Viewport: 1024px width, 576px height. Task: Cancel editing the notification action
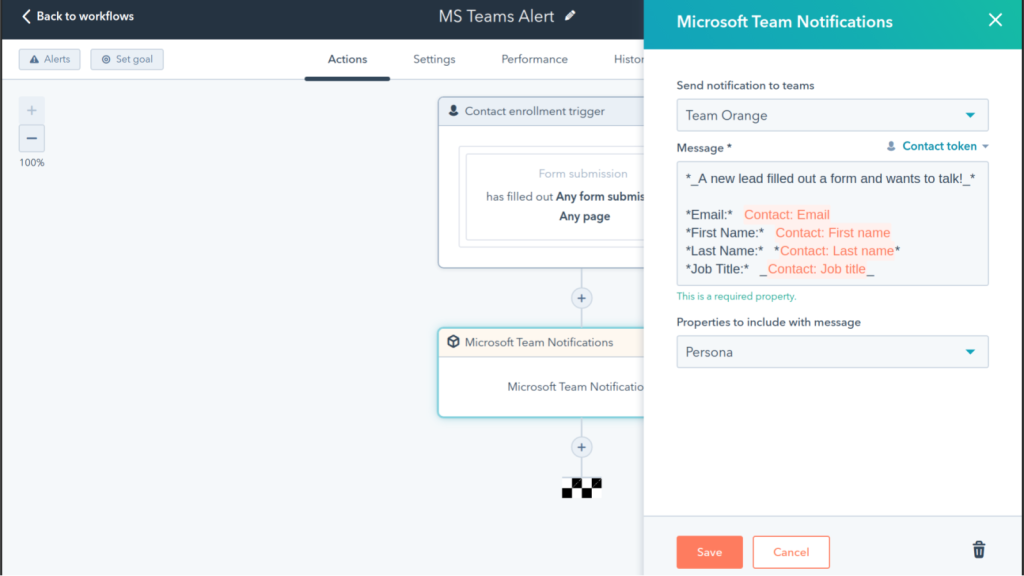tap(791, 551)
